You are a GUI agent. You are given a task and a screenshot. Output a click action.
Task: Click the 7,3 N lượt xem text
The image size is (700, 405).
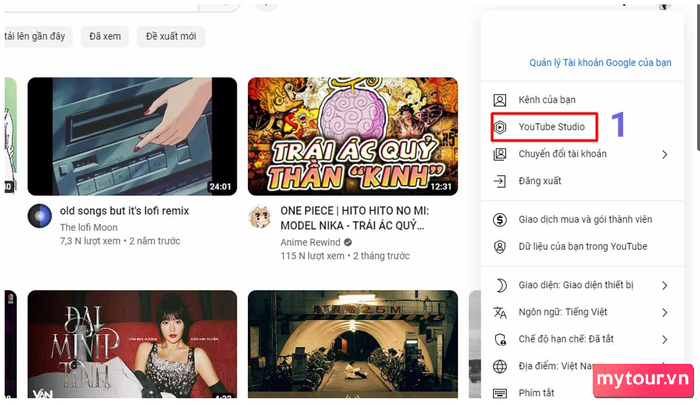tap(90, 241)
